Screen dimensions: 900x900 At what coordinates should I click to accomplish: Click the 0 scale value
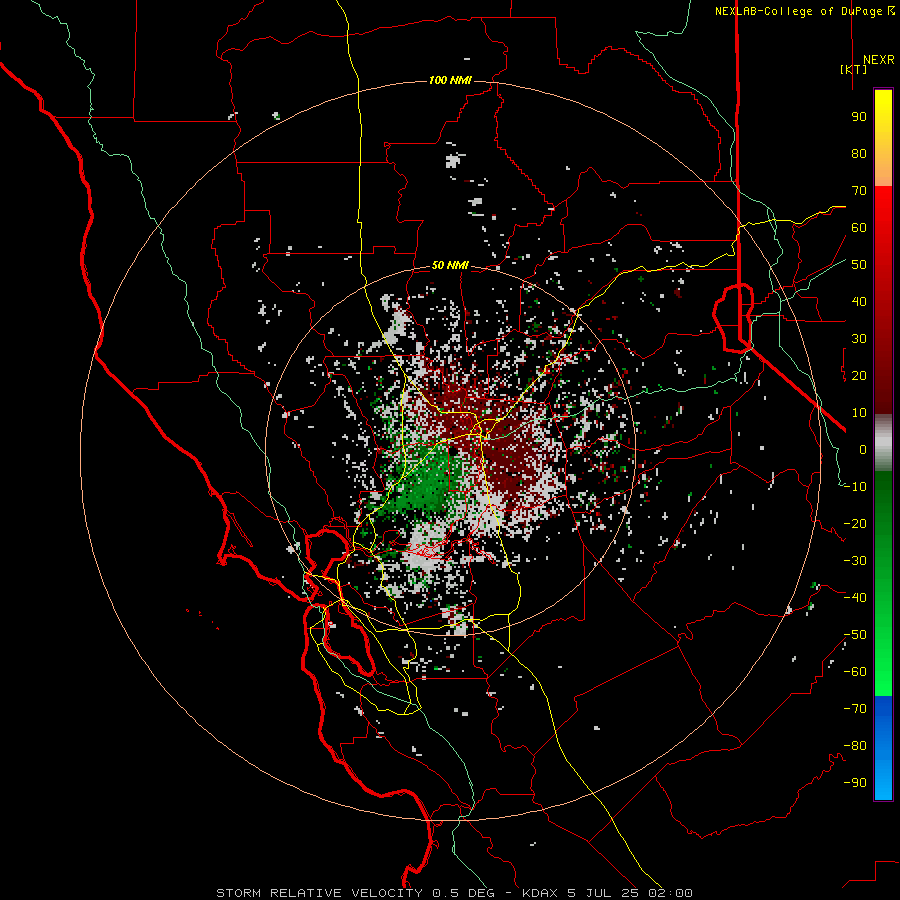tap(863, 449)
